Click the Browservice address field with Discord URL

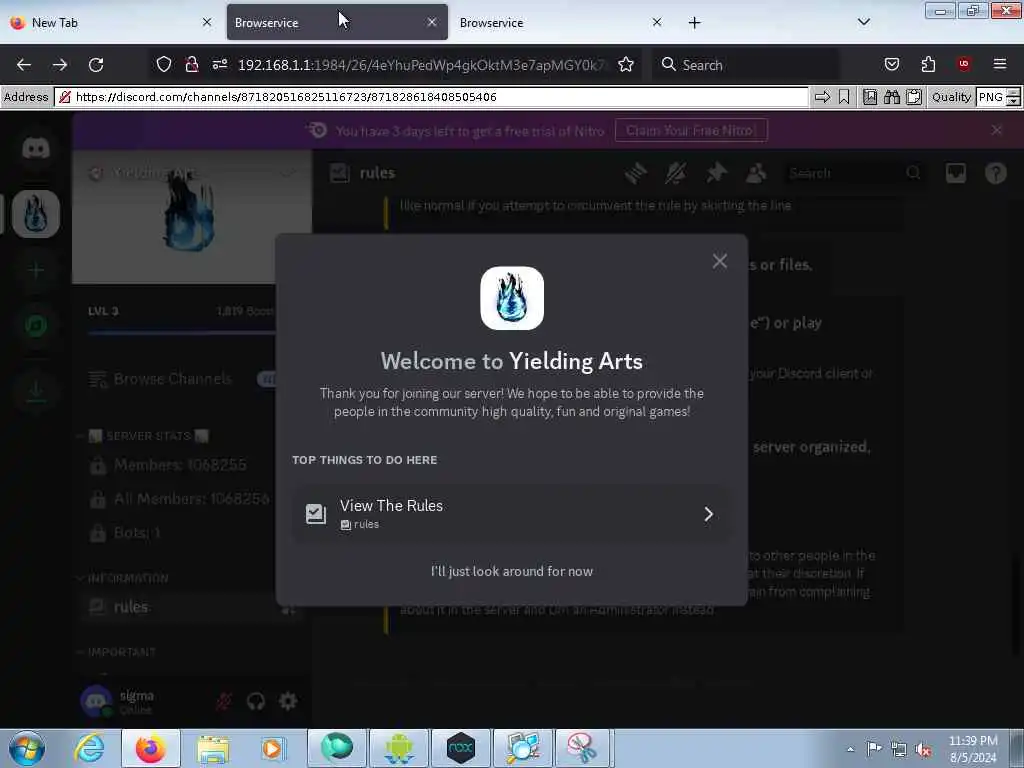pyautogui.click(x=431, y=97)
